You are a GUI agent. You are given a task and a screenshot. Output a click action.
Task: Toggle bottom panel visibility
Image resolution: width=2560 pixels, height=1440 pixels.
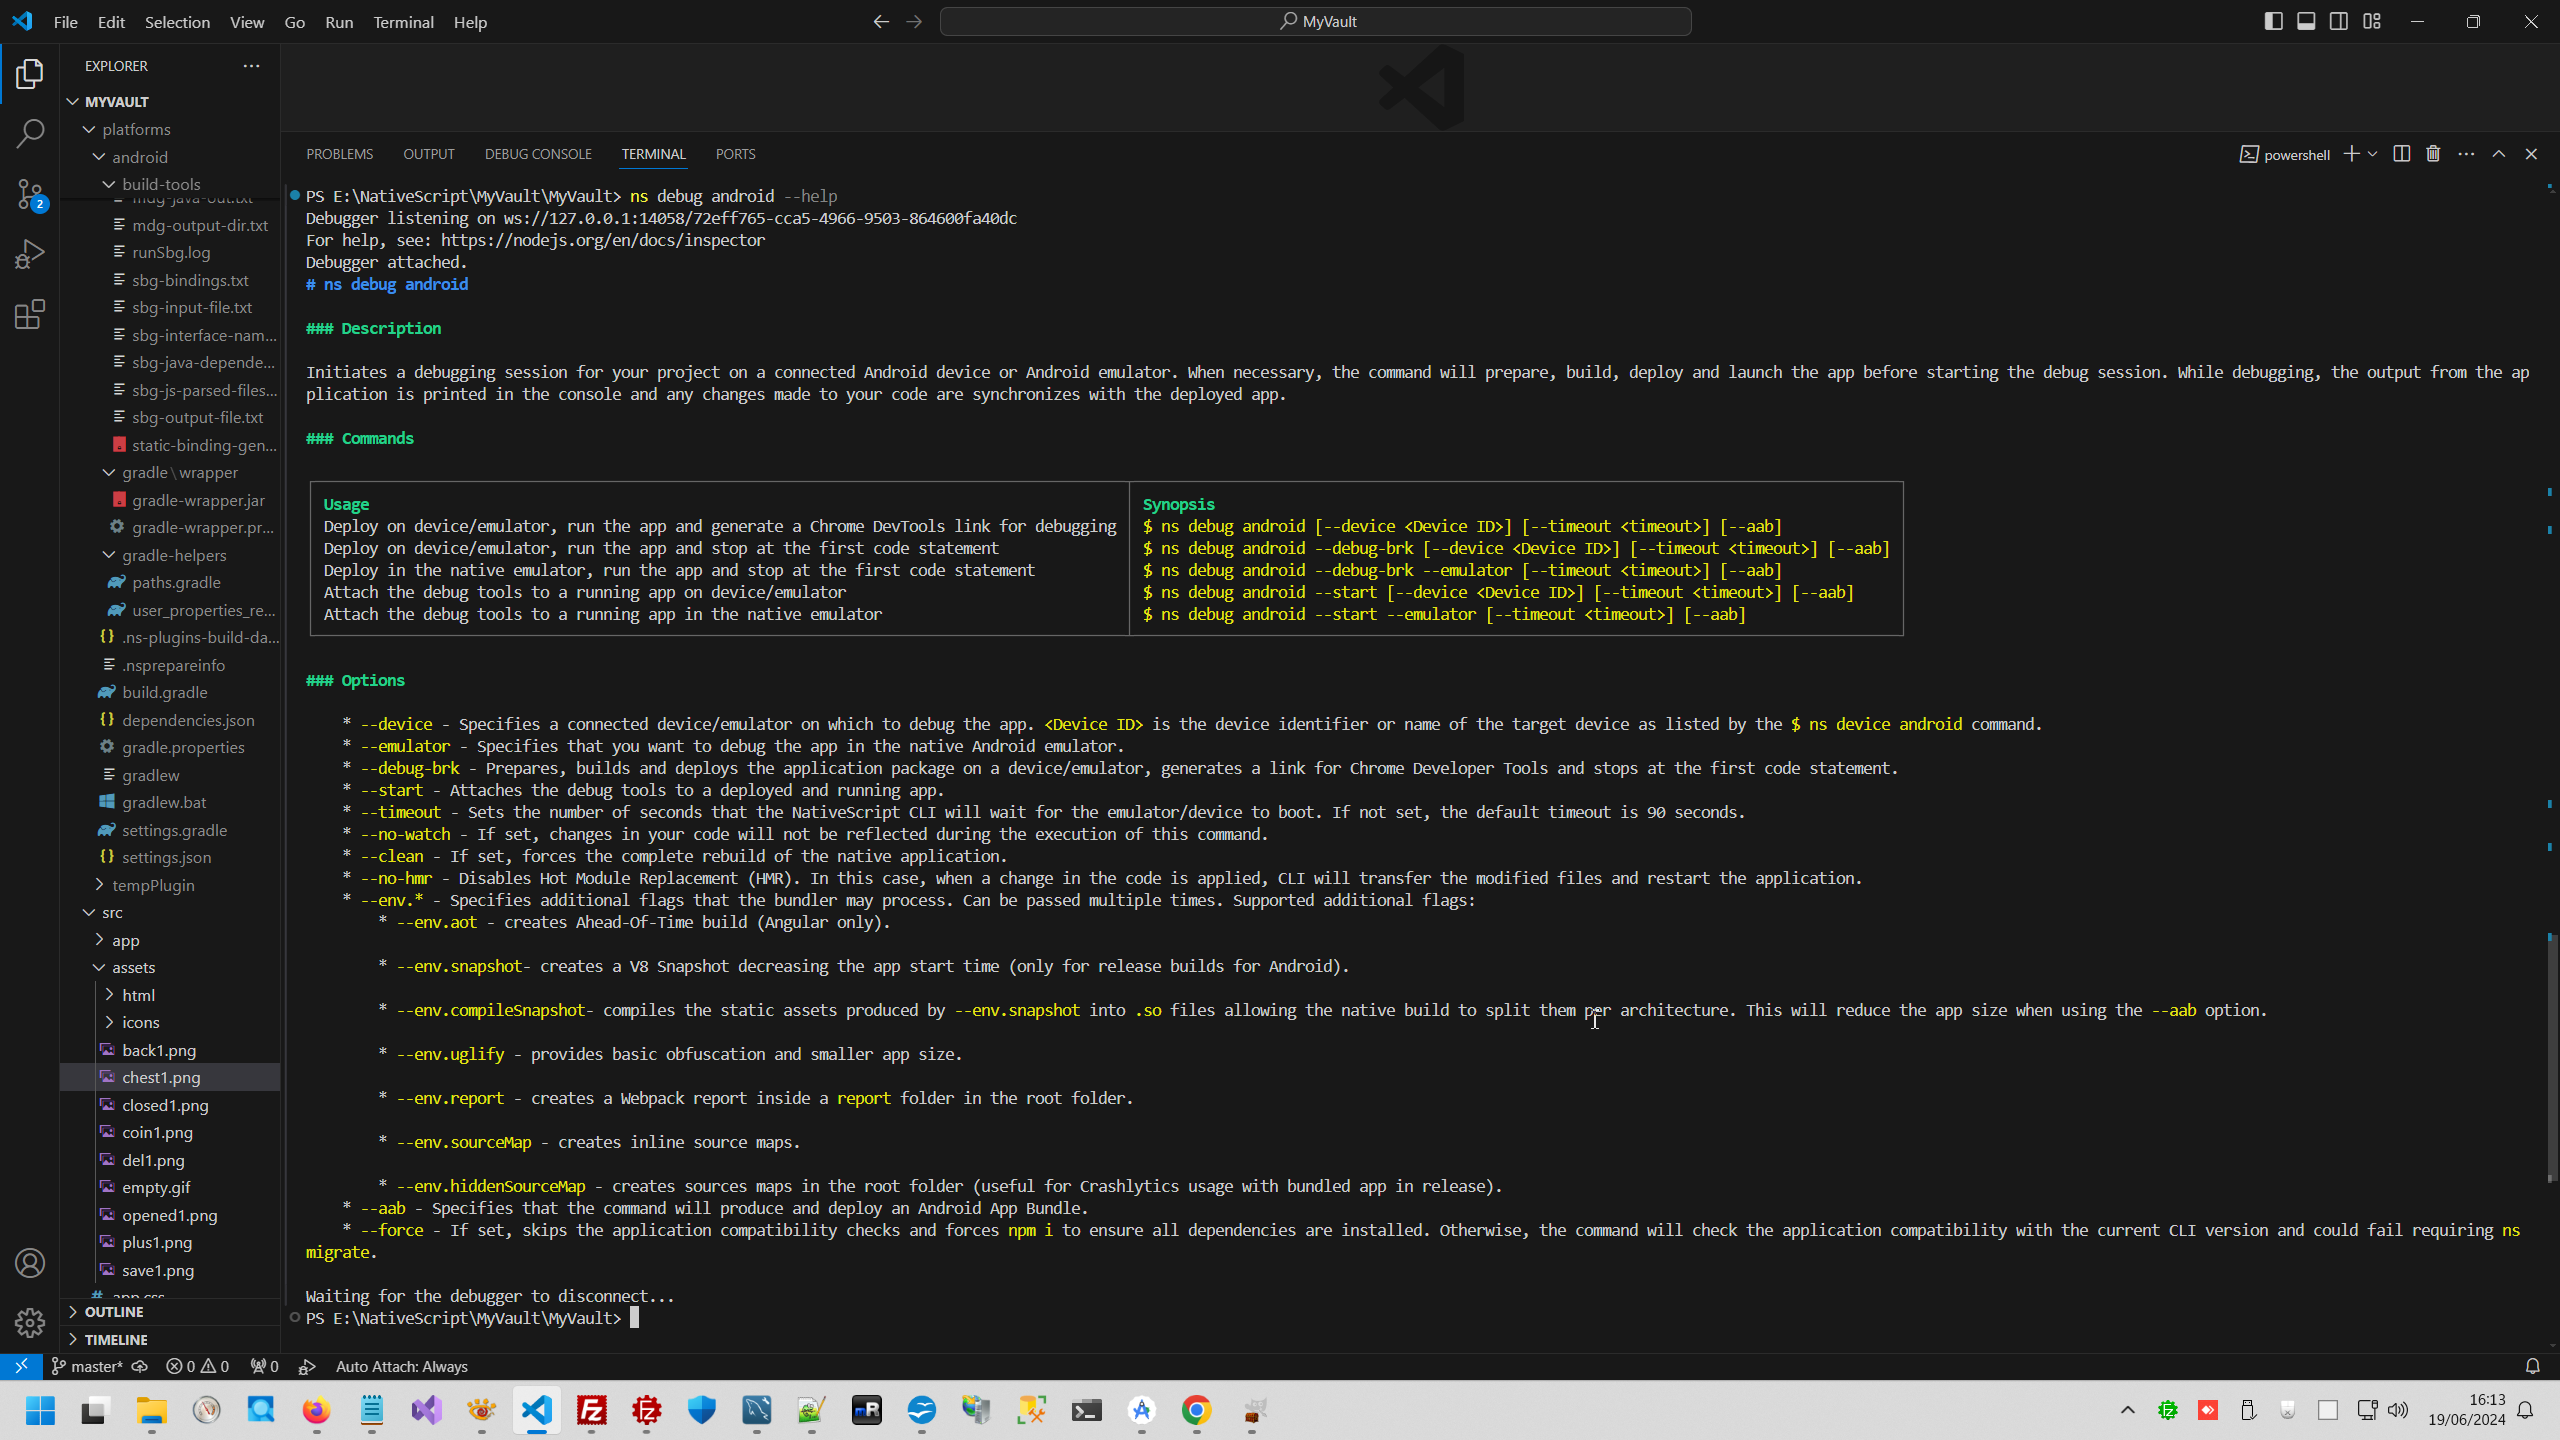point(2306,21)
